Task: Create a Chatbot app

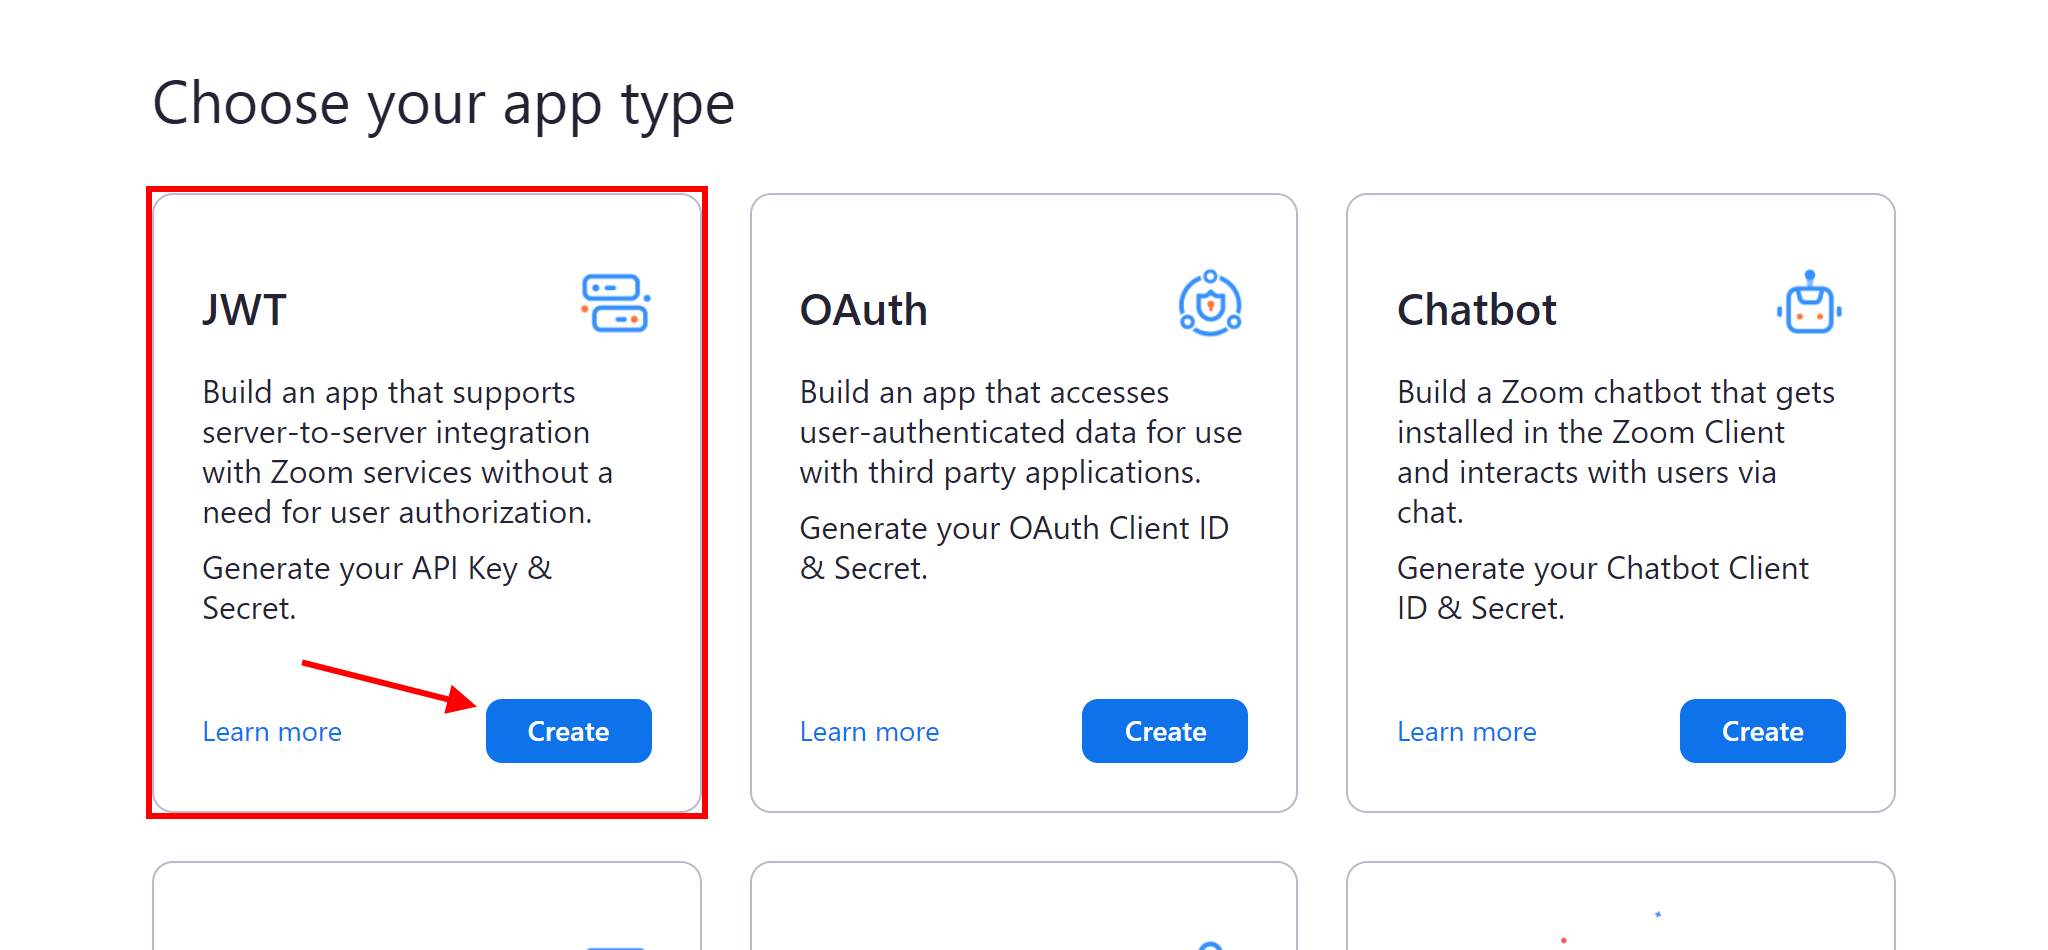Action: tap(1762, 731)
